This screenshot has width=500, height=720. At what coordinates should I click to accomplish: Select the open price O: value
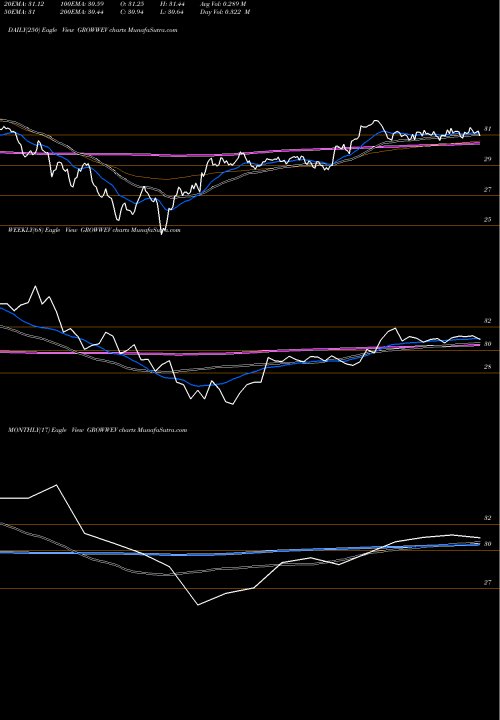[133, 4]
